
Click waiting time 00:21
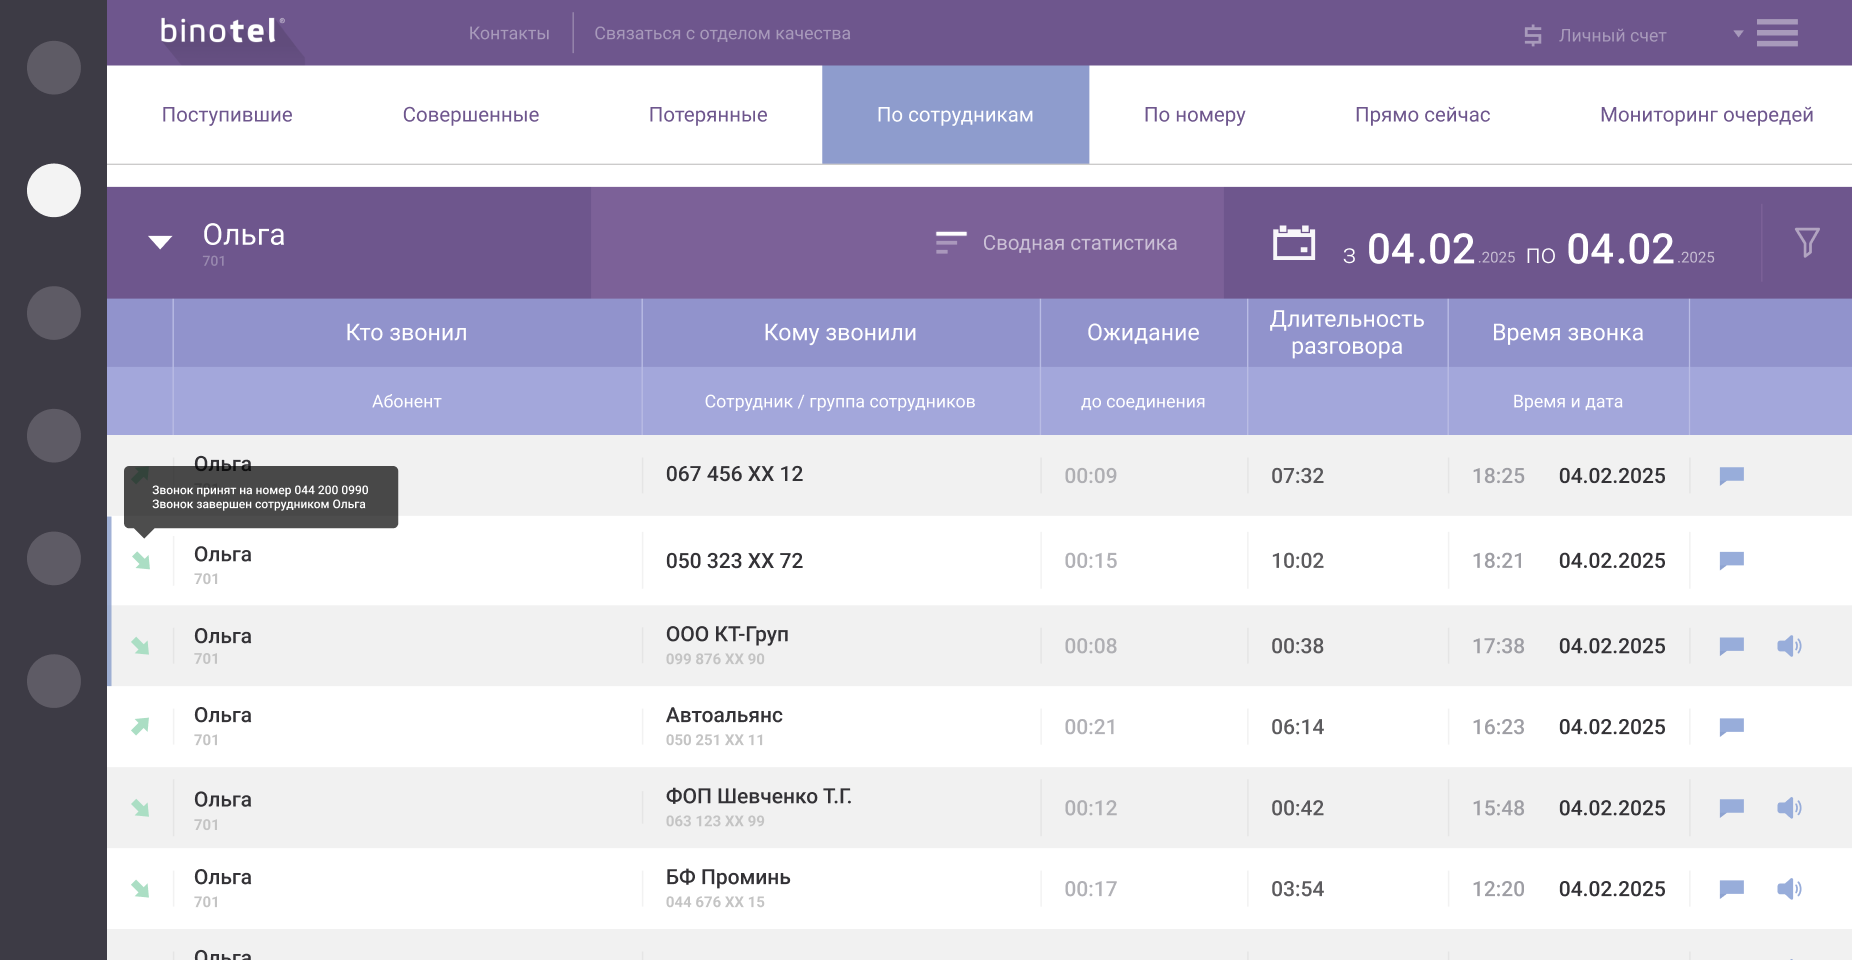tap(1090, 727)
